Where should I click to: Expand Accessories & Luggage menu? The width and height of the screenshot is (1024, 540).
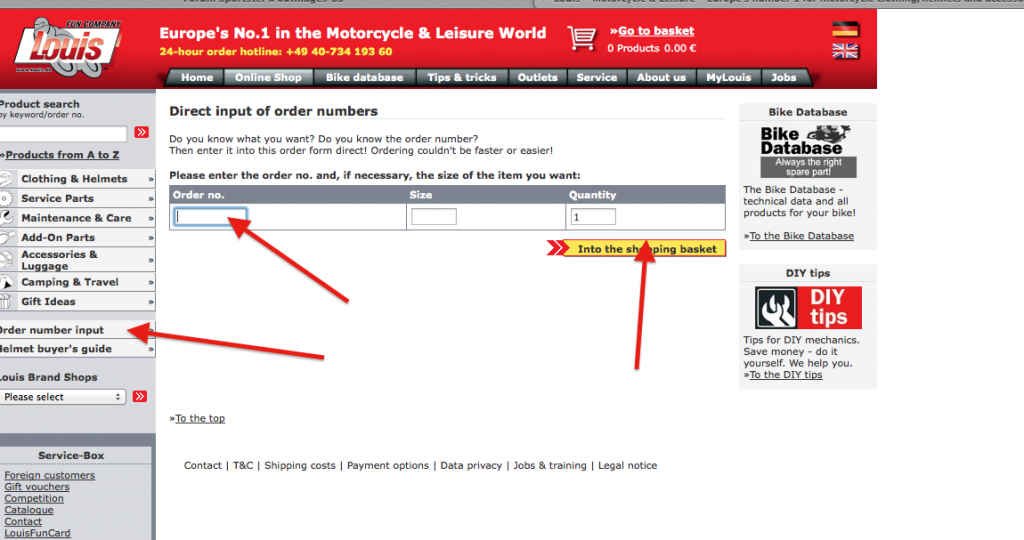click(x=77, y=260)
